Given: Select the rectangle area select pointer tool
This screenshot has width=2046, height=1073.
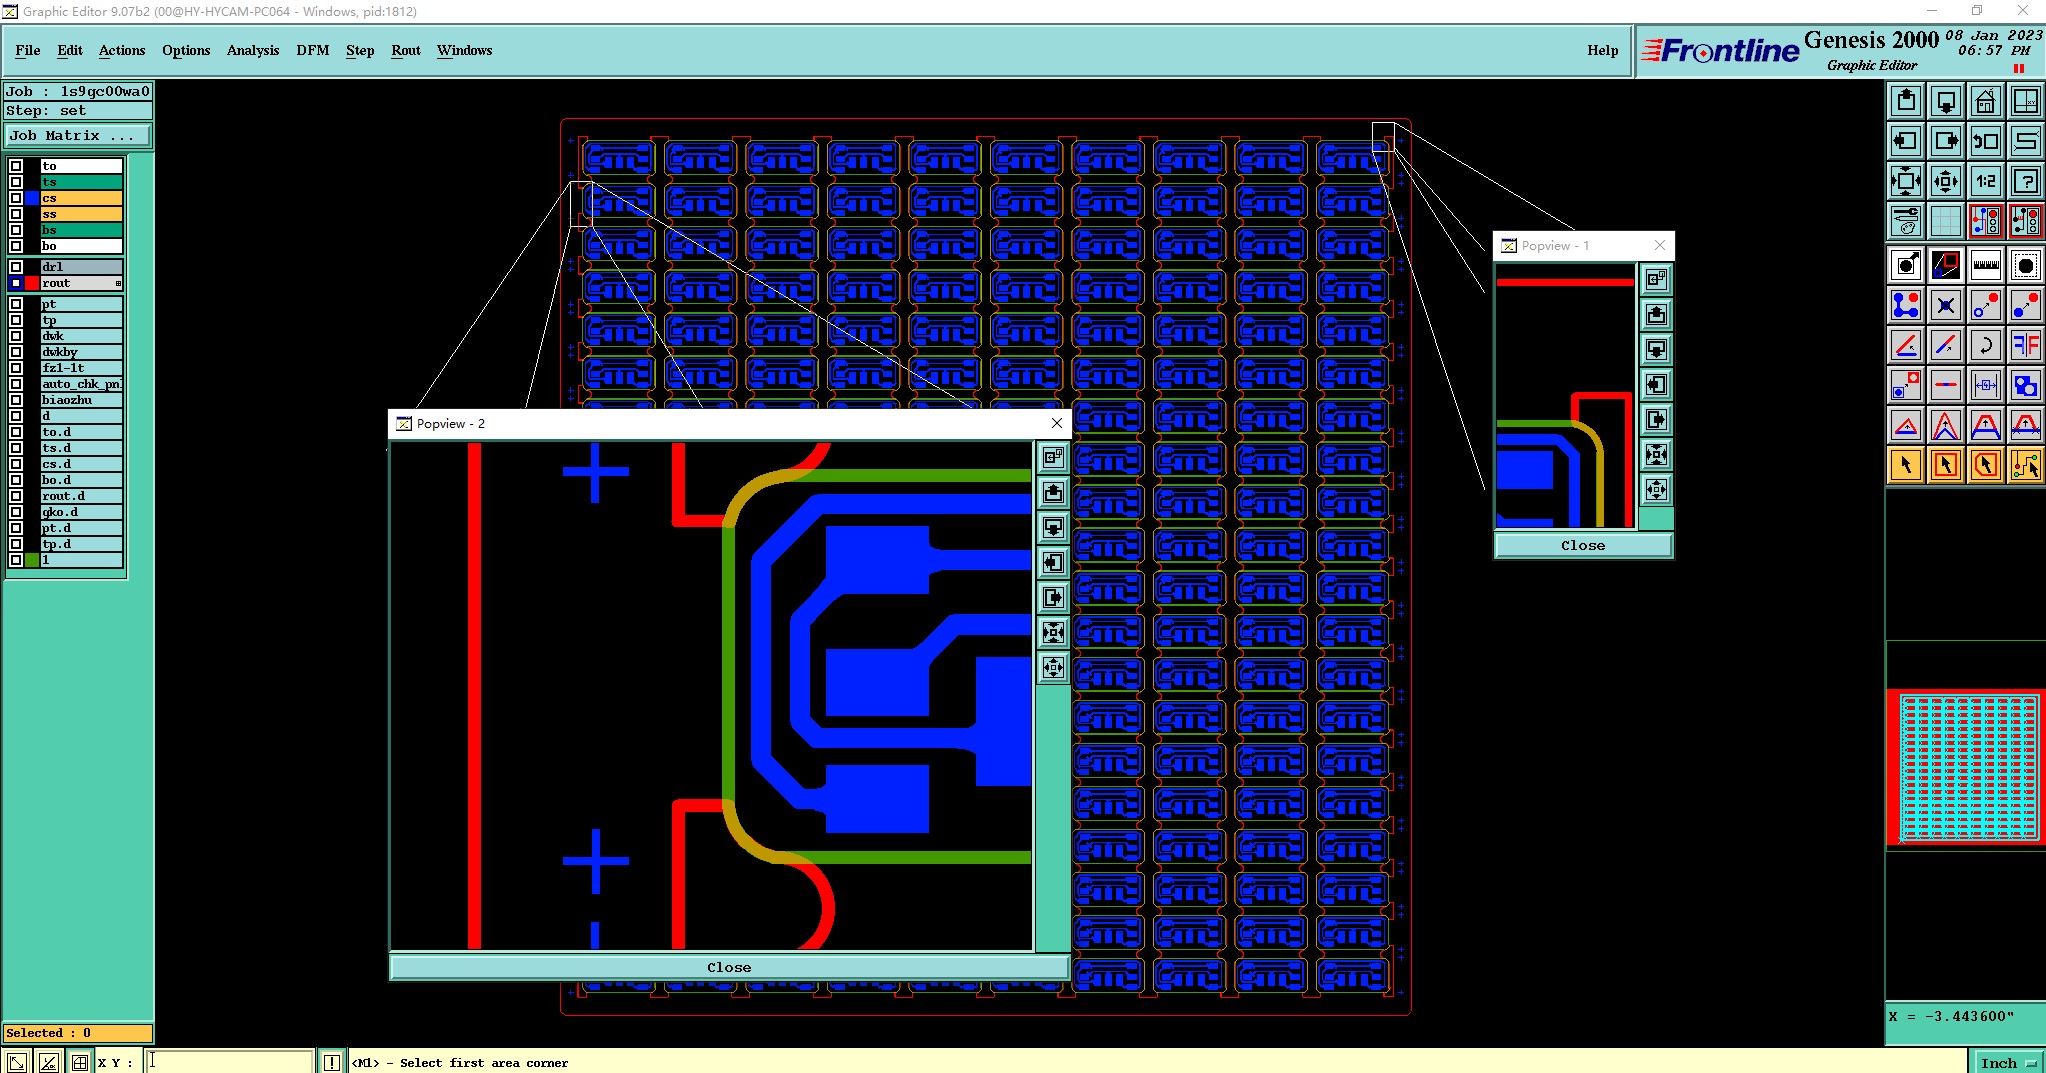Looking at the screenshot, I should (x=1946, y=465).
